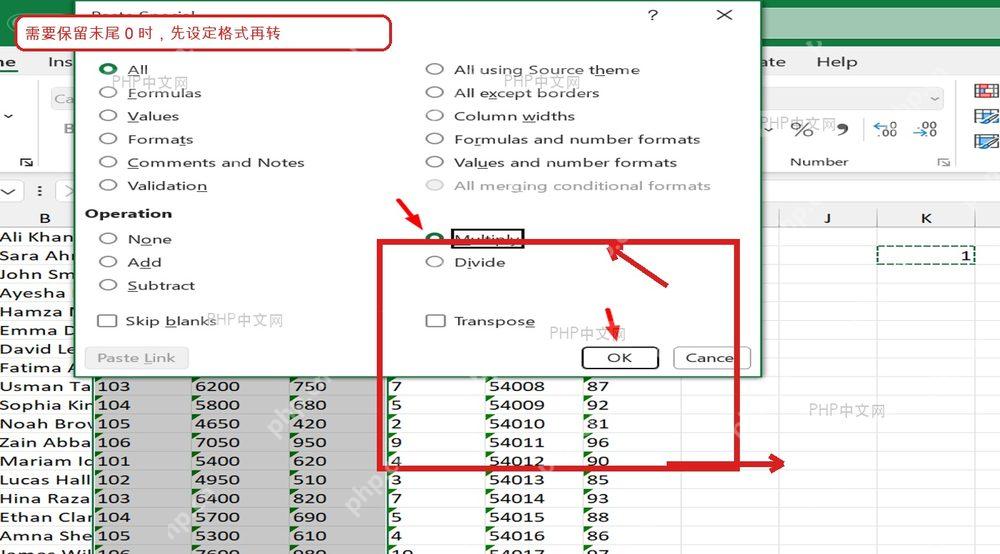Open the Help ribbon tab
The width and height of the screenshot is (1000, 554).
click(837, 62)
